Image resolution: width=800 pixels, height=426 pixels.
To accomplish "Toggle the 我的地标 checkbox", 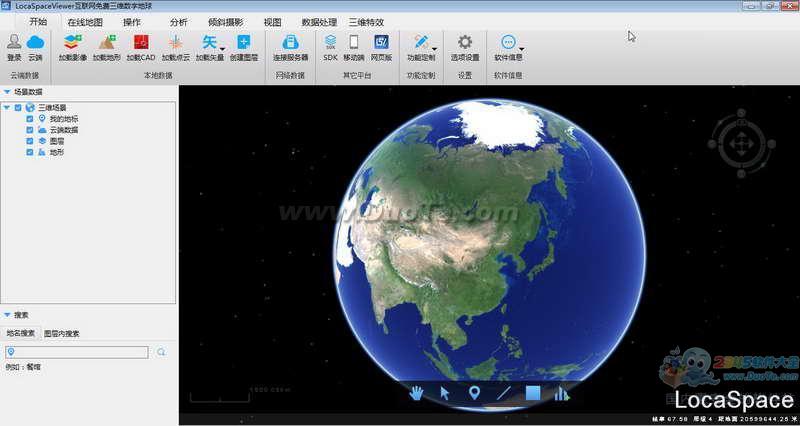I will click(30, 119).
